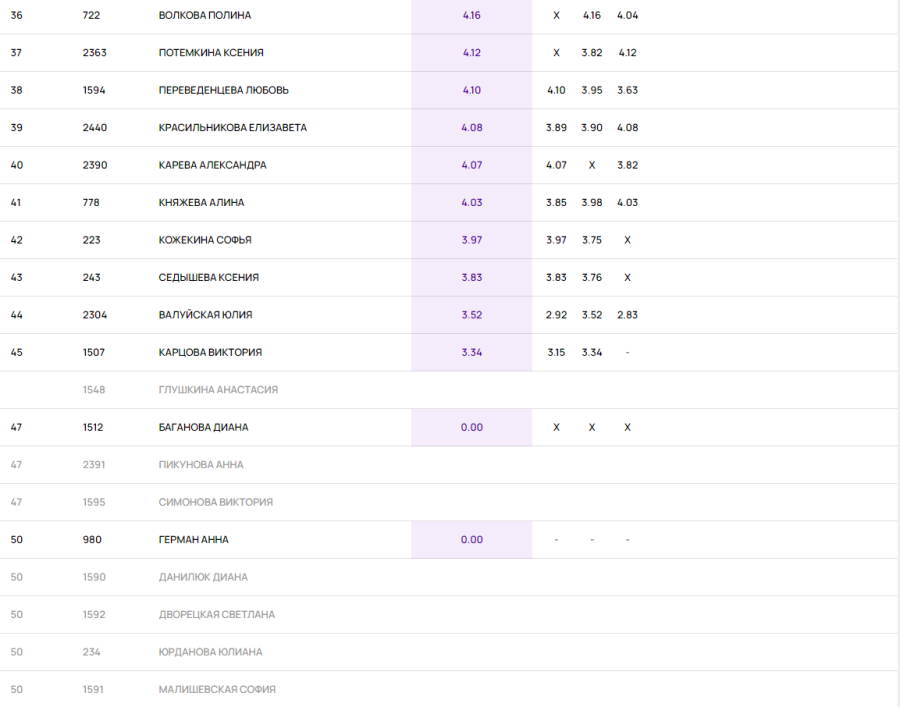Click third attempt 4.08 for КРАСИЛЬНИКОВА
This screenshot has height=707, width=900.
coord(627,128)
